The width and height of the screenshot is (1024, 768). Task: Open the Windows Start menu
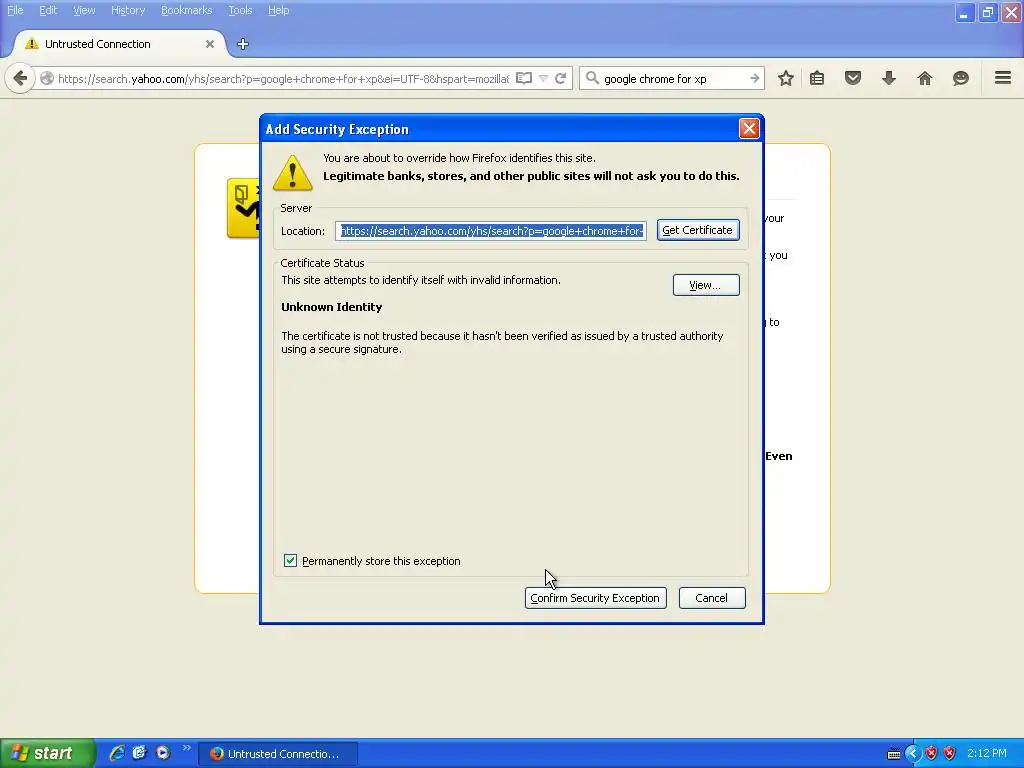[47, 753]
